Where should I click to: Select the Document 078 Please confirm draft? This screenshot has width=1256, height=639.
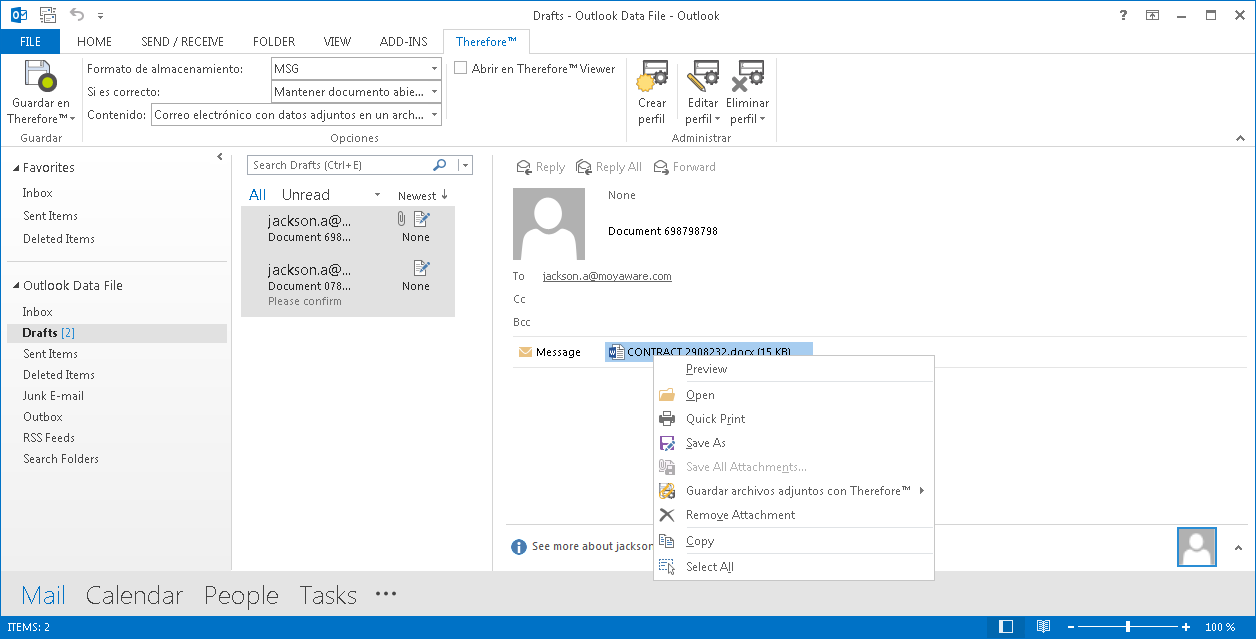(x=348, y=285)
